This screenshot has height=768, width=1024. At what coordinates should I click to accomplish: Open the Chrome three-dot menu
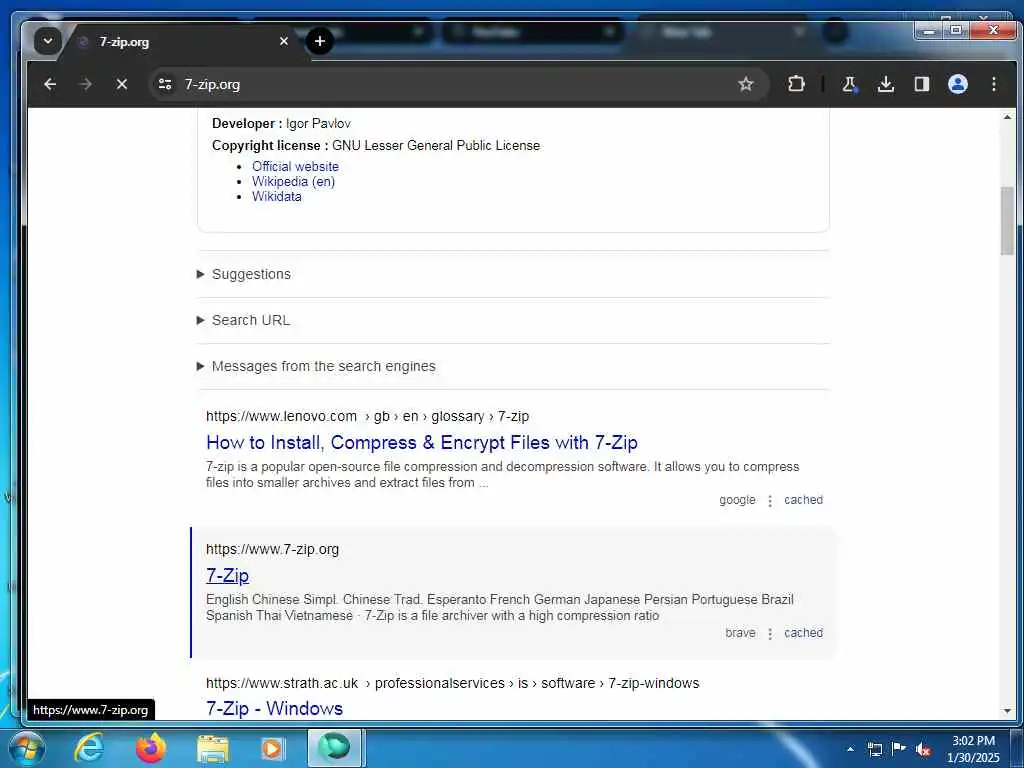[993, 84]
